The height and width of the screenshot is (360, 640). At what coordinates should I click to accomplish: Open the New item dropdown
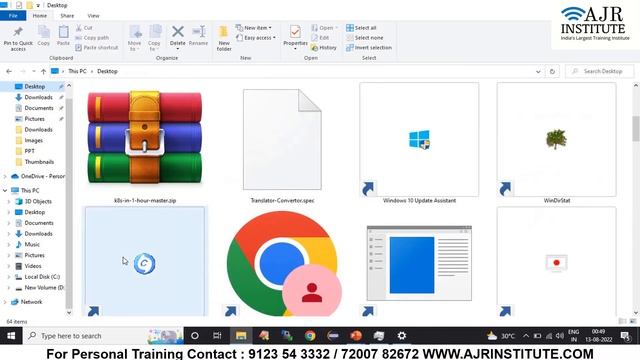(x=253, y=28)
